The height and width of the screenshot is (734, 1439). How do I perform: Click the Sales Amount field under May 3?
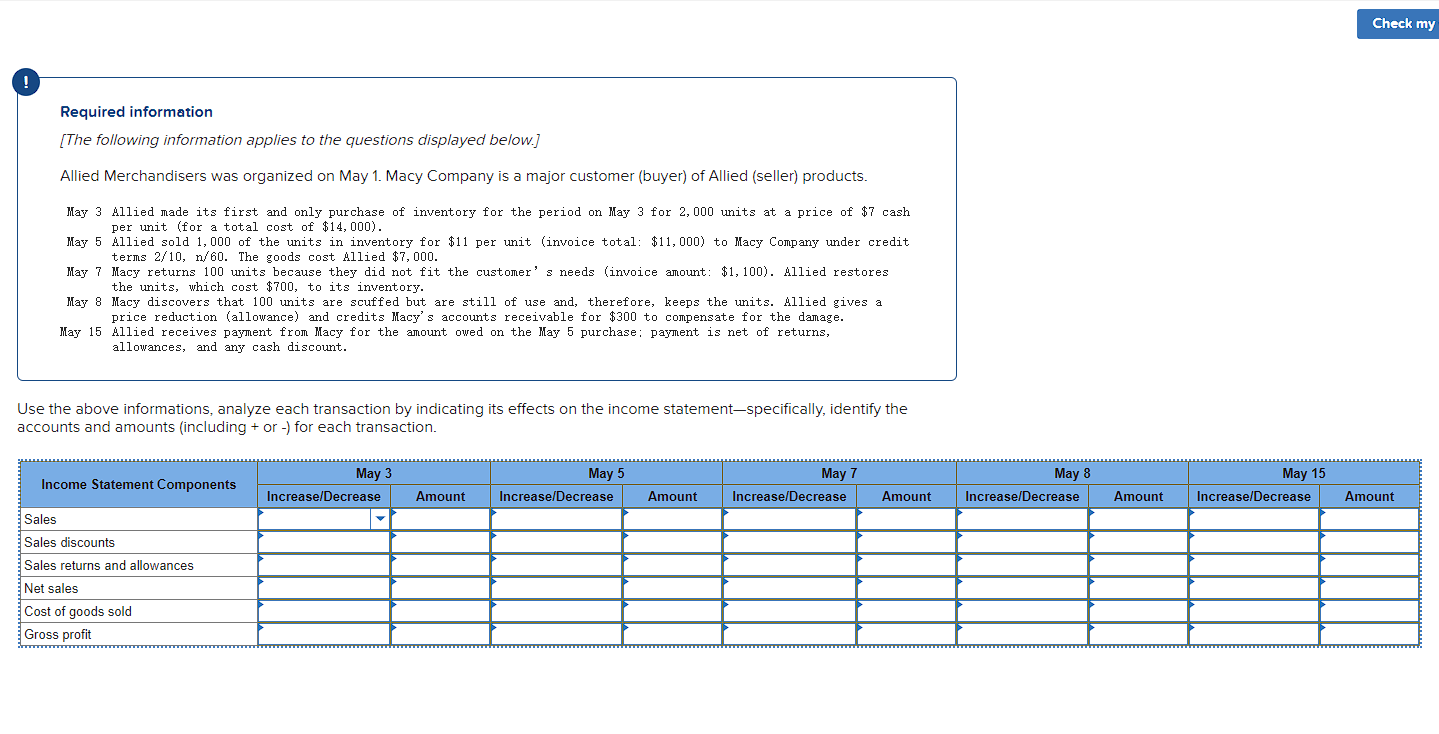(440, 519)
